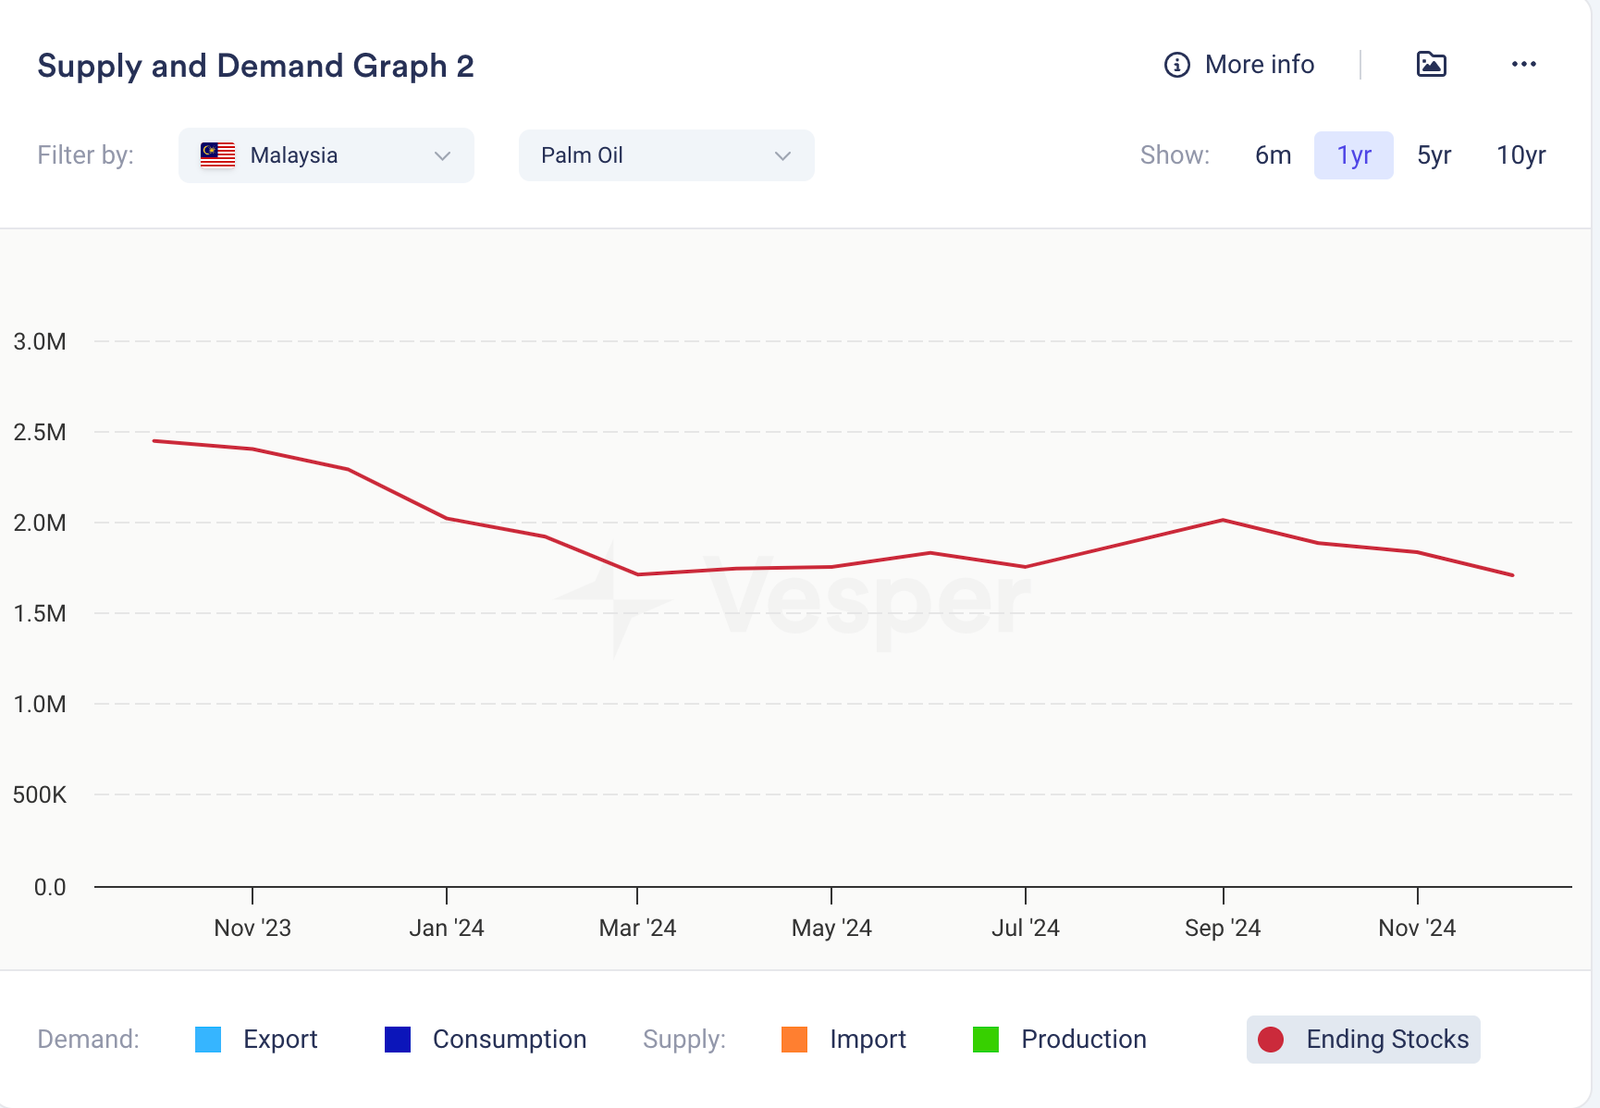Open the Malaysia country dropdown
The width and height of the screenshot is (1600, 1108).
[x=326, y=155]
